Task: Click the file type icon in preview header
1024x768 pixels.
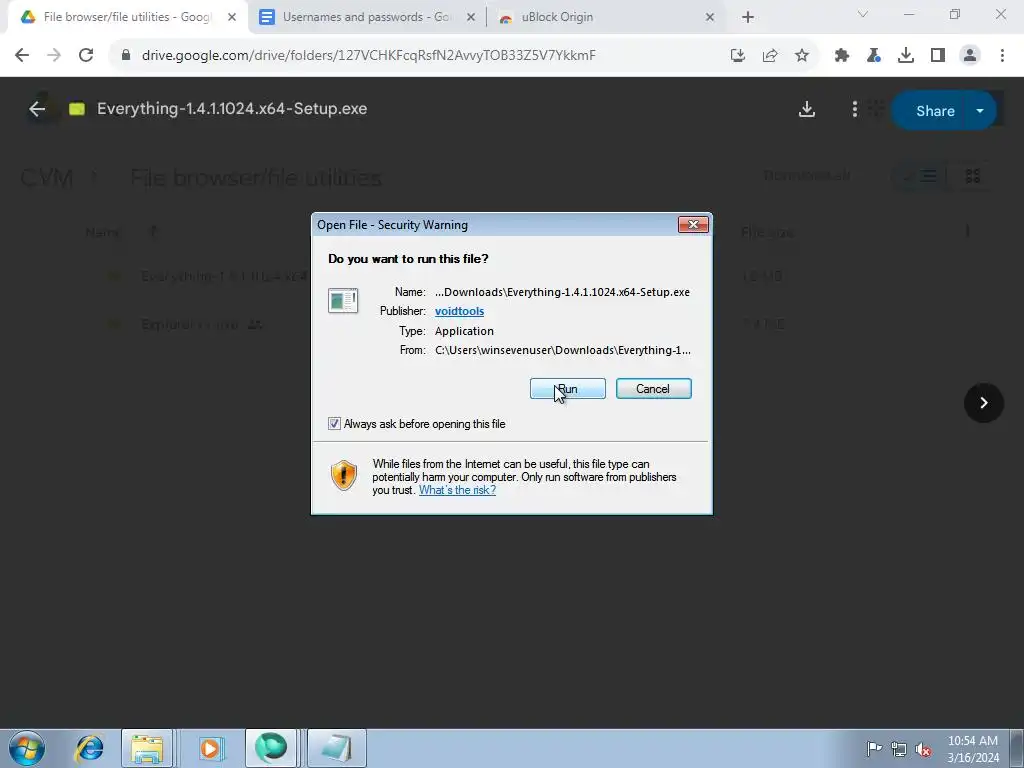Action: (77, 109)
